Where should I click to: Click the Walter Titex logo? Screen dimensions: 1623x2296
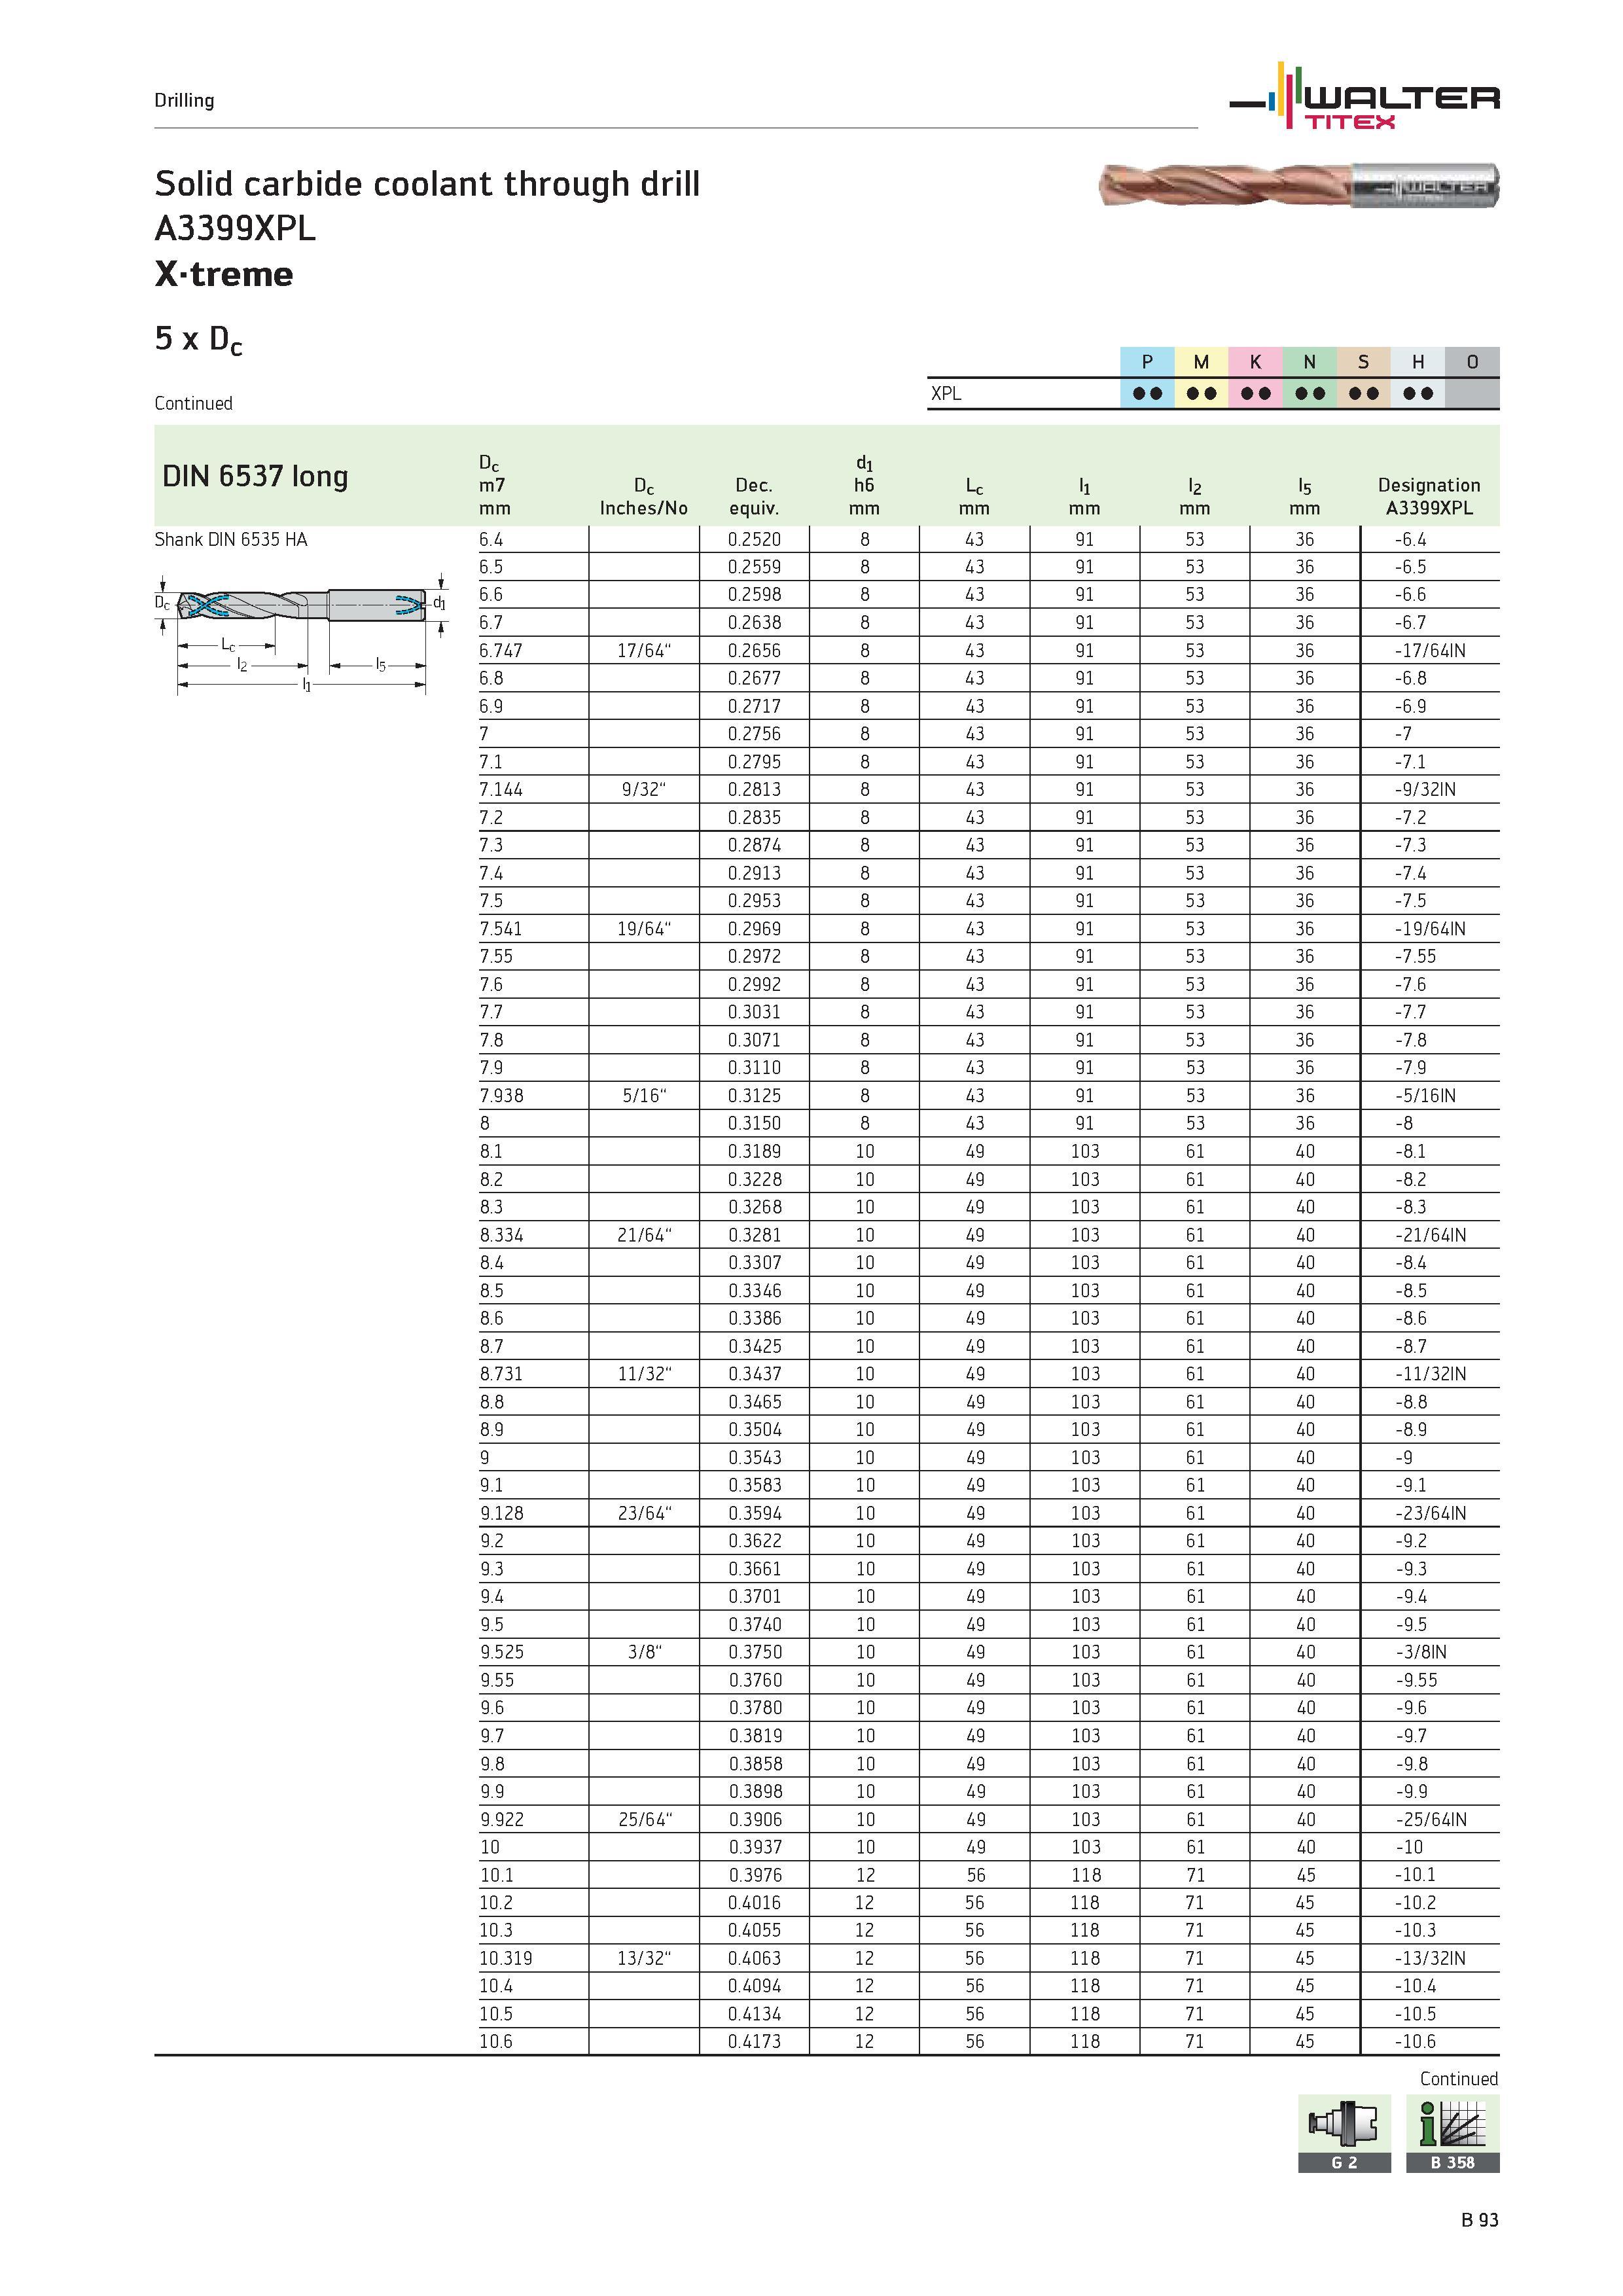point(1364,97)
